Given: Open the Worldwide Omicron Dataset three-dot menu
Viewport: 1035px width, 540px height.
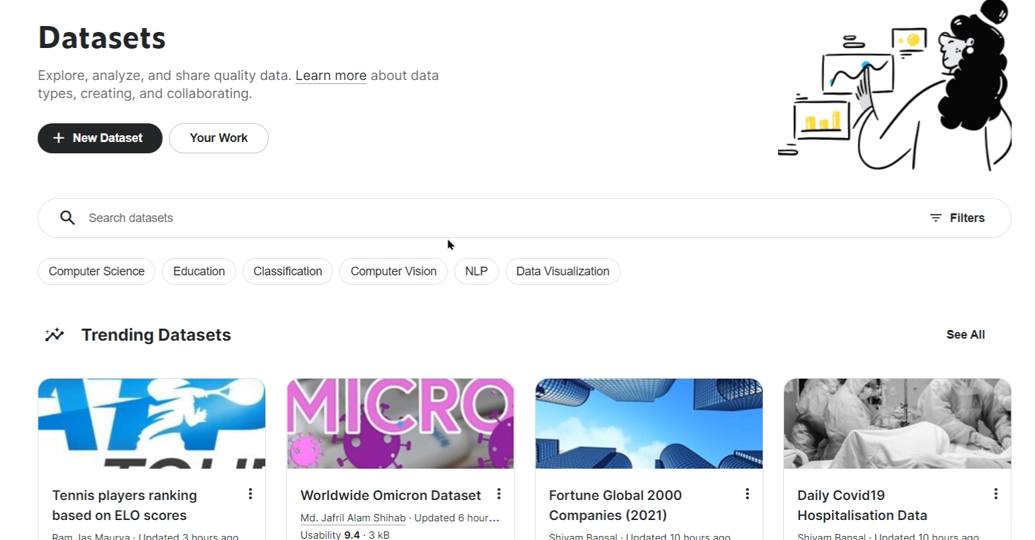Looking at the screenshot, I should point(499,494).
